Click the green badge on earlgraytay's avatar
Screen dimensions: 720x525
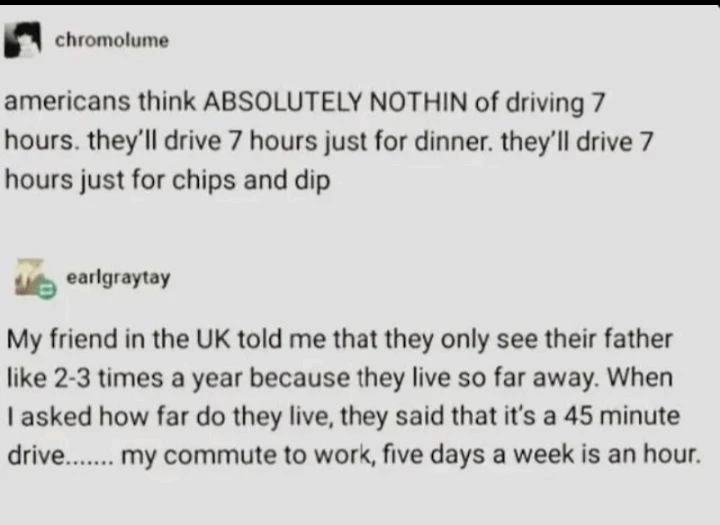pyautogui.click(x=44, y=287)
